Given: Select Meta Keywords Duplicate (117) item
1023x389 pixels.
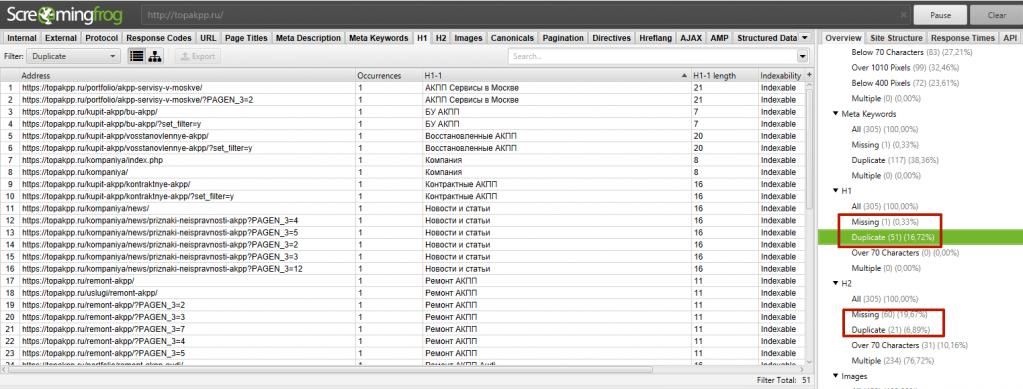Looking at the screenshot, I should [x=893, y=160].
